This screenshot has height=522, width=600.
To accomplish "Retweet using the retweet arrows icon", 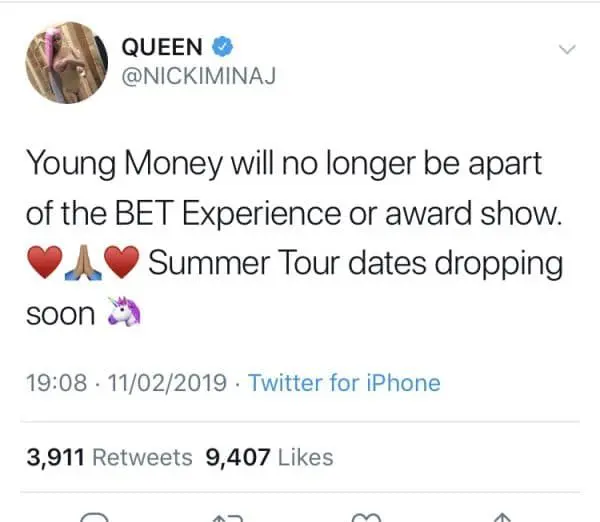I will coord(228,517).
